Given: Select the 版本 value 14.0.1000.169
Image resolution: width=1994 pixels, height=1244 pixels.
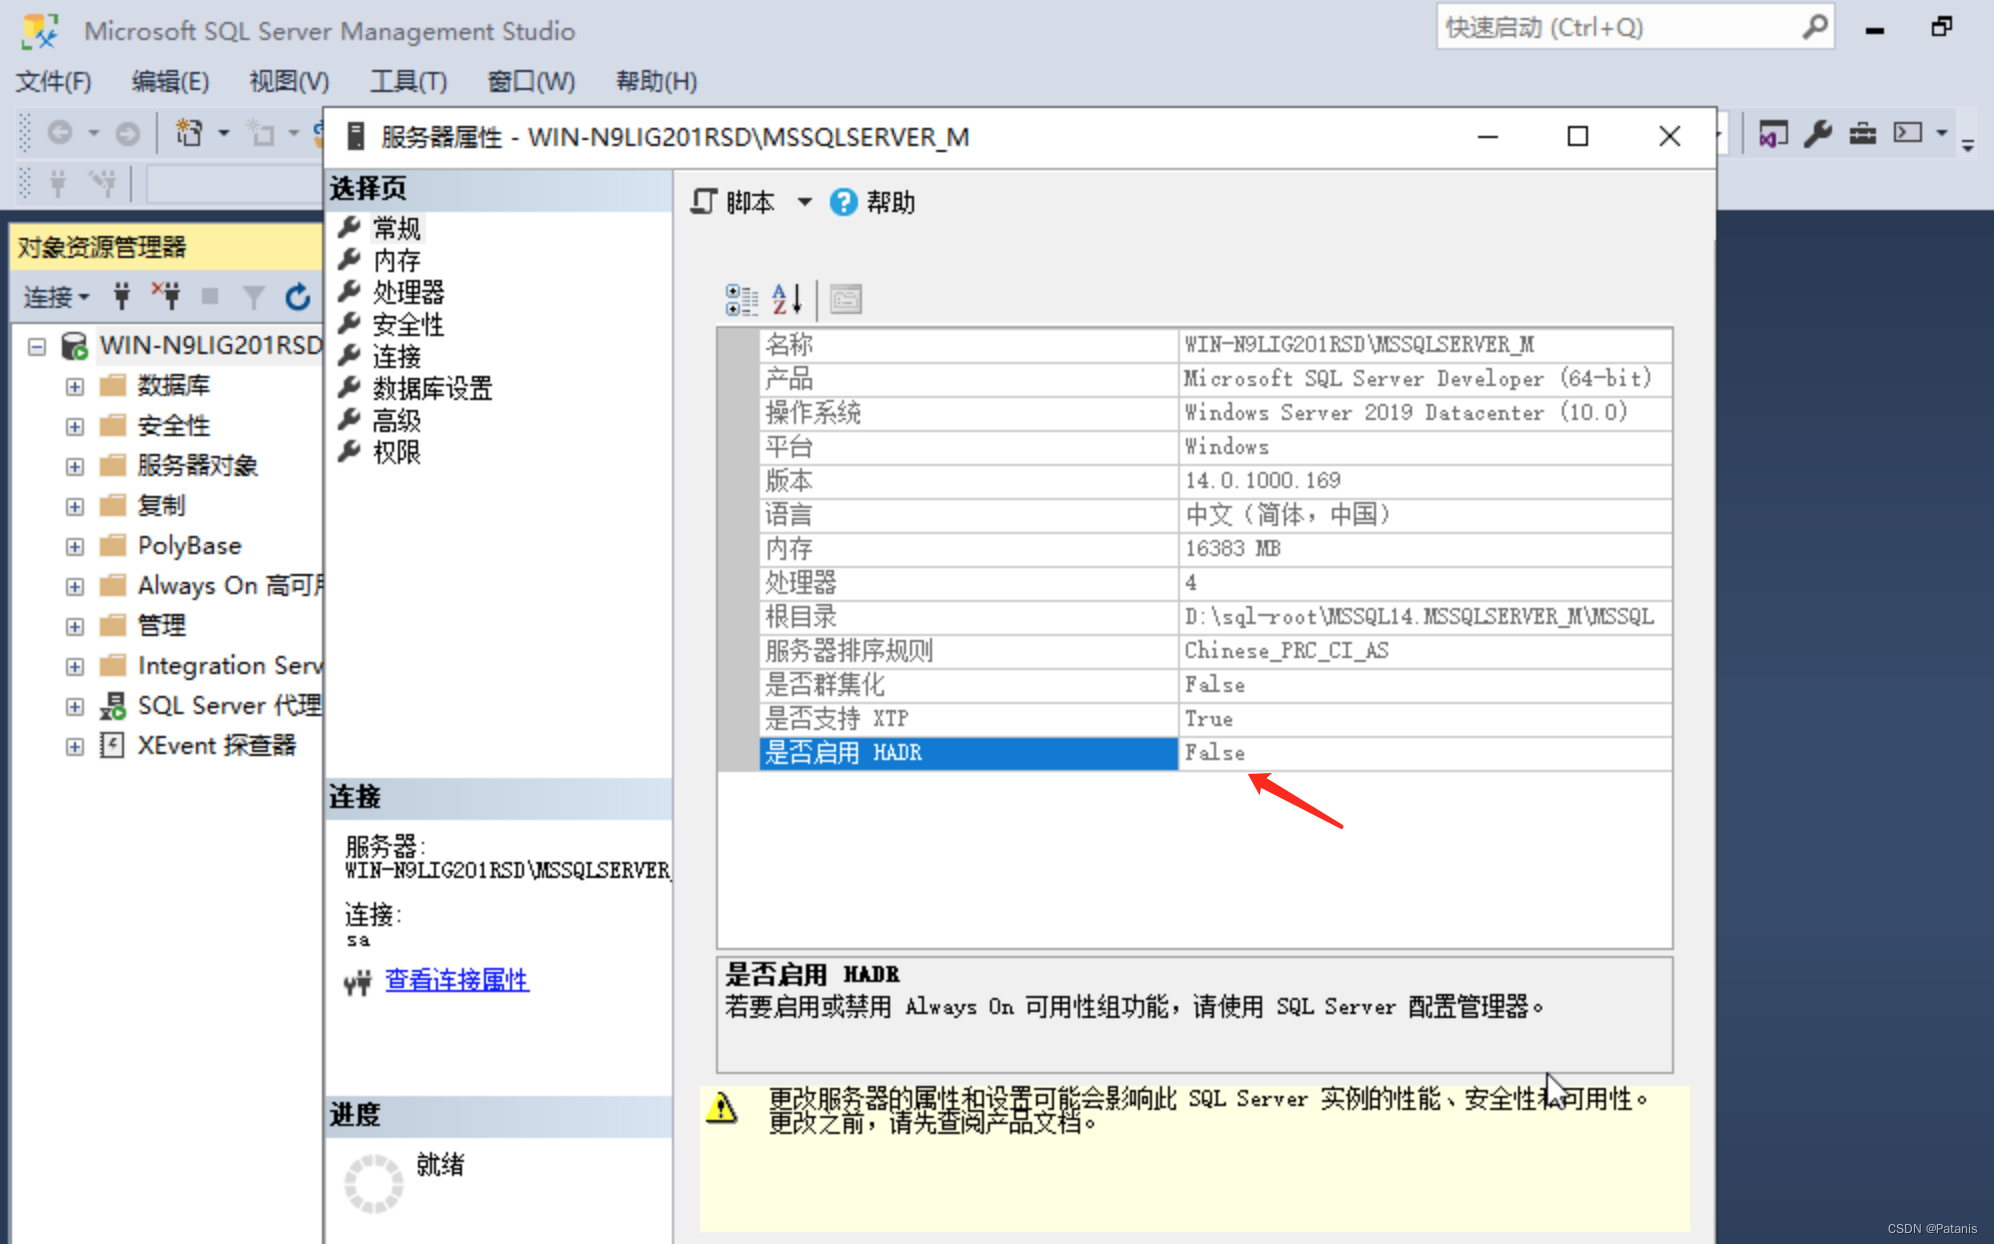Looking at the screenshot, I should tap(1263, 481).
